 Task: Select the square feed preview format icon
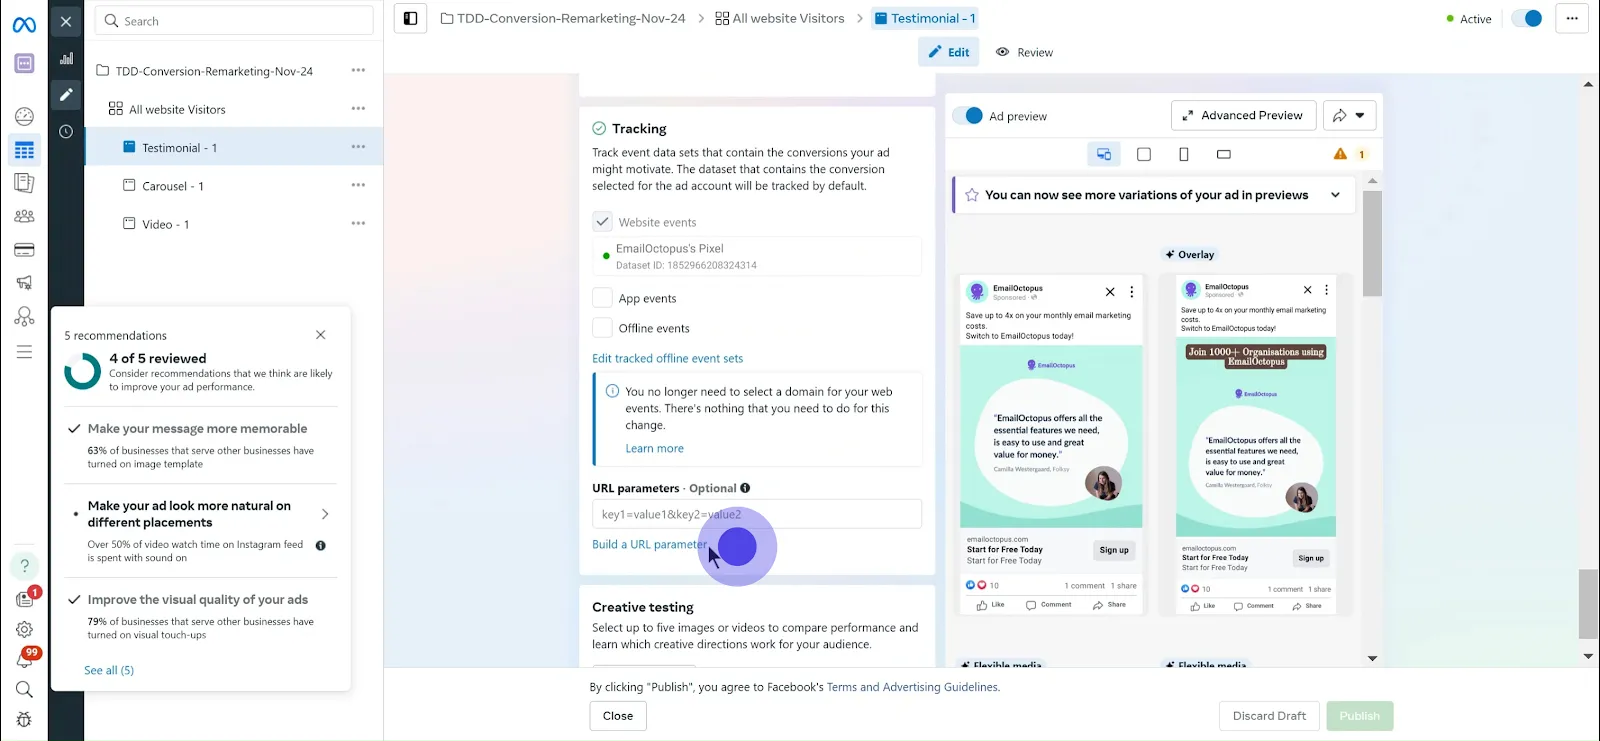tap(1144, 154)
